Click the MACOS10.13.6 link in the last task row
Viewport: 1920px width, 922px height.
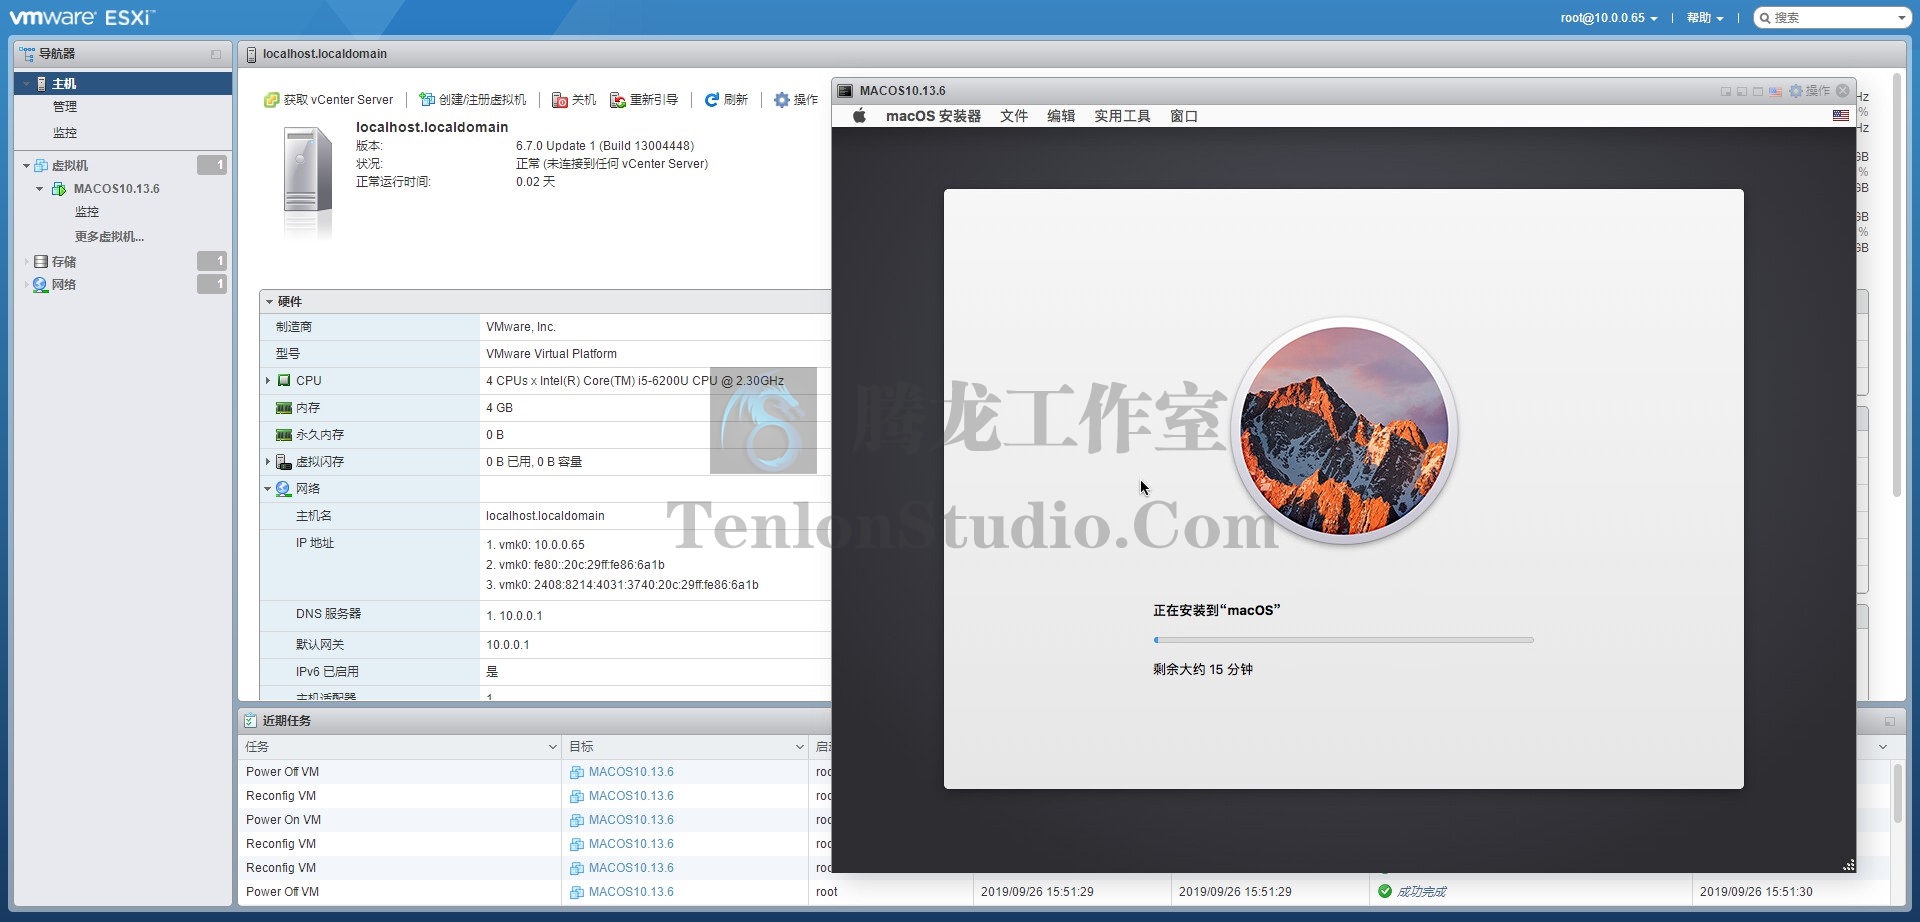(631, 892)
